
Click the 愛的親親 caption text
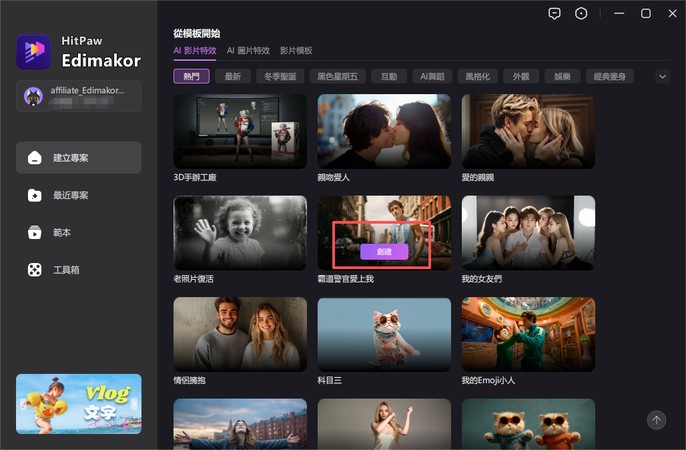(478, 178)
